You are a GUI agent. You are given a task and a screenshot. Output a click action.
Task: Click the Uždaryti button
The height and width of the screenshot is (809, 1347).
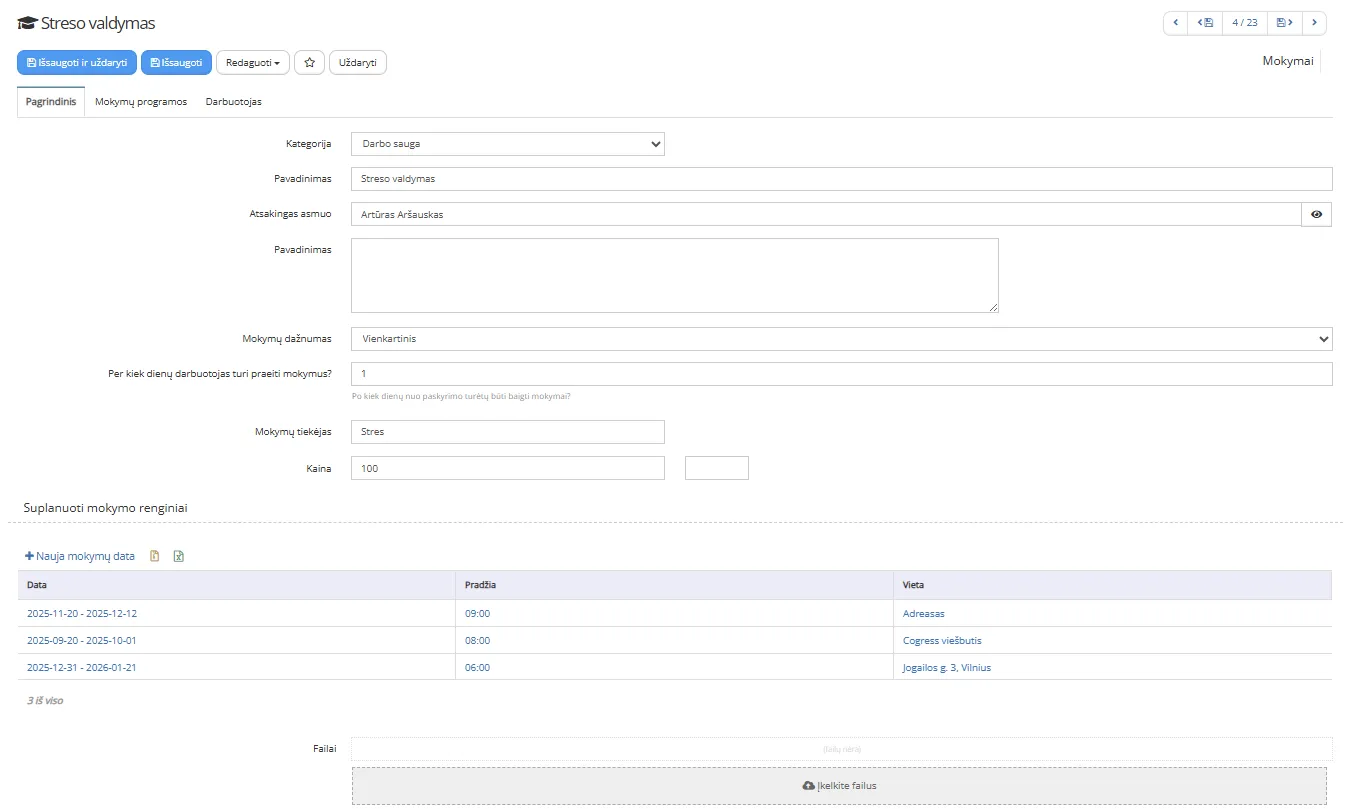click(x=357, y=63)
